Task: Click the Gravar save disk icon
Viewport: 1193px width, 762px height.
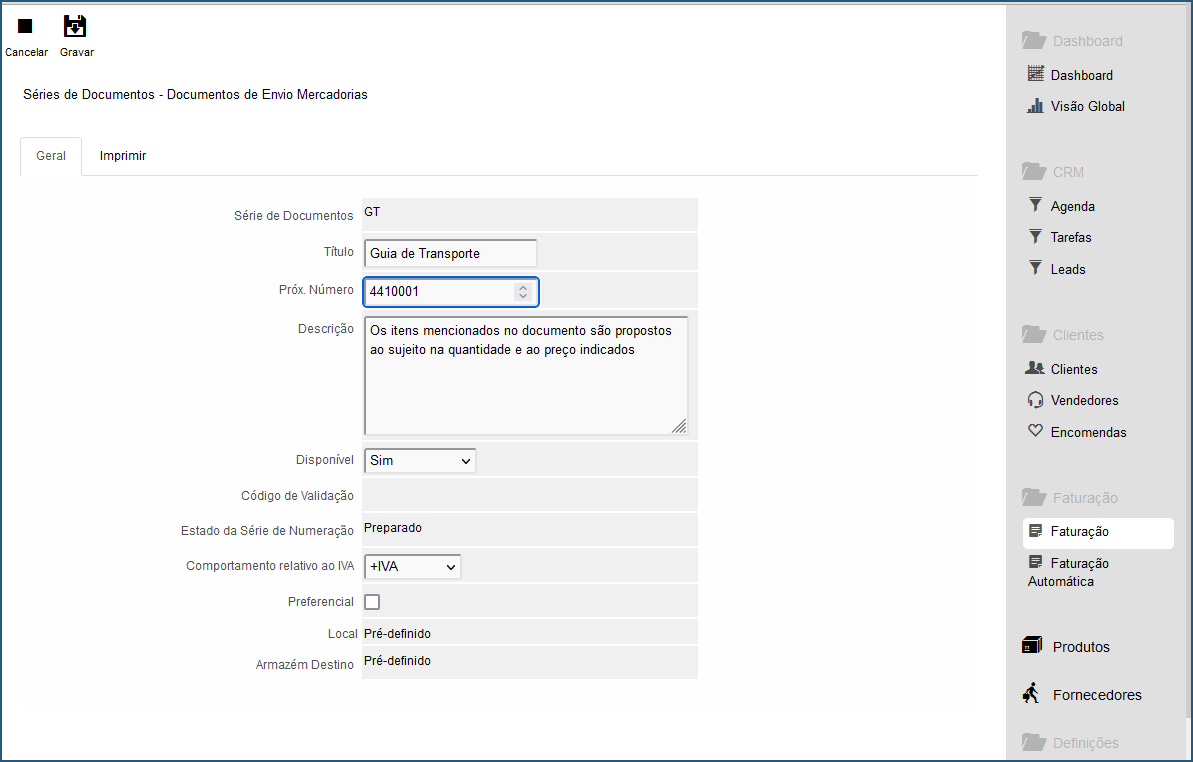Action: (x=75, y=26)
